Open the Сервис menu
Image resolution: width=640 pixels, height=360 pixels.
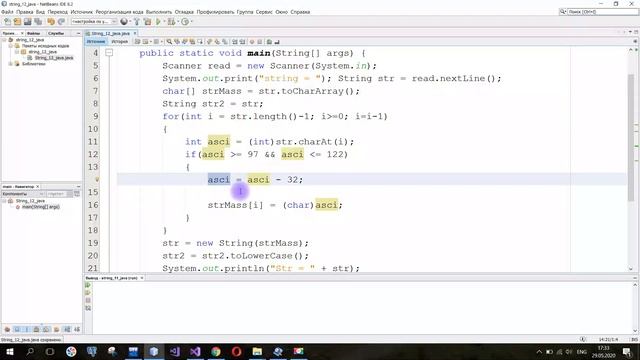[x=264, y=12]
